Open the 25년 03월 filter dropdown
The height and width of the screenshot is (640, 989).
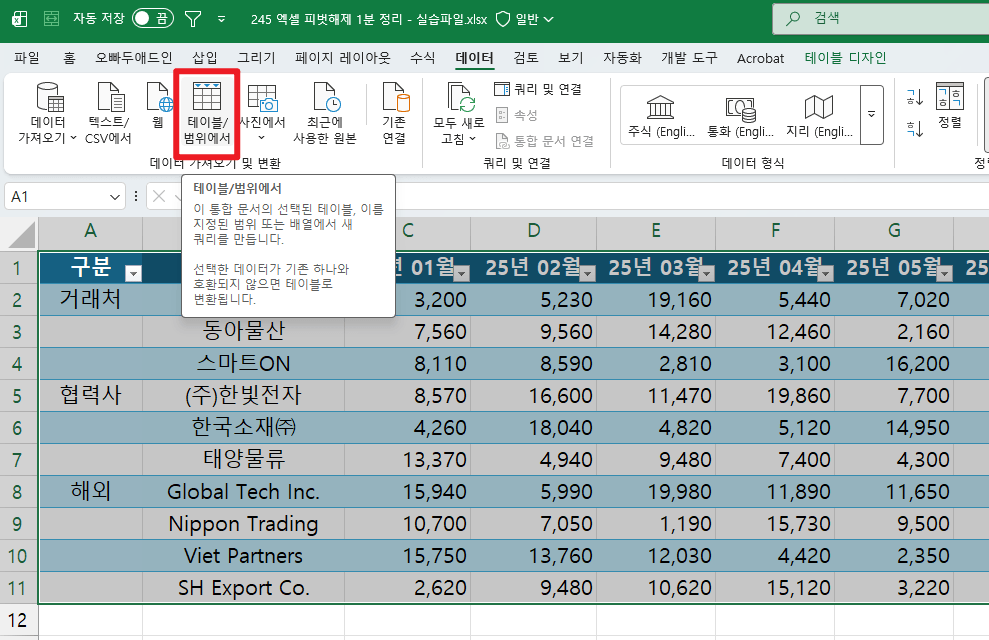point(707,273)
